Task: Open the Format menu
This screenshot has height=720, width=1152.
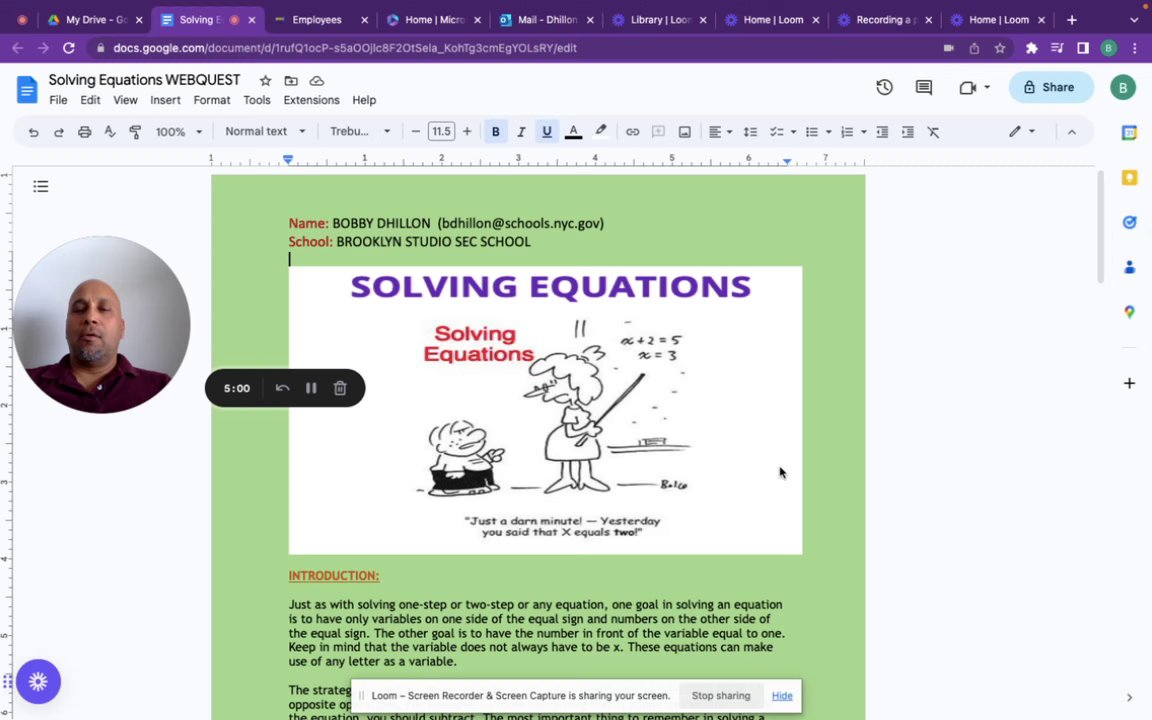Action: (212, 100)
